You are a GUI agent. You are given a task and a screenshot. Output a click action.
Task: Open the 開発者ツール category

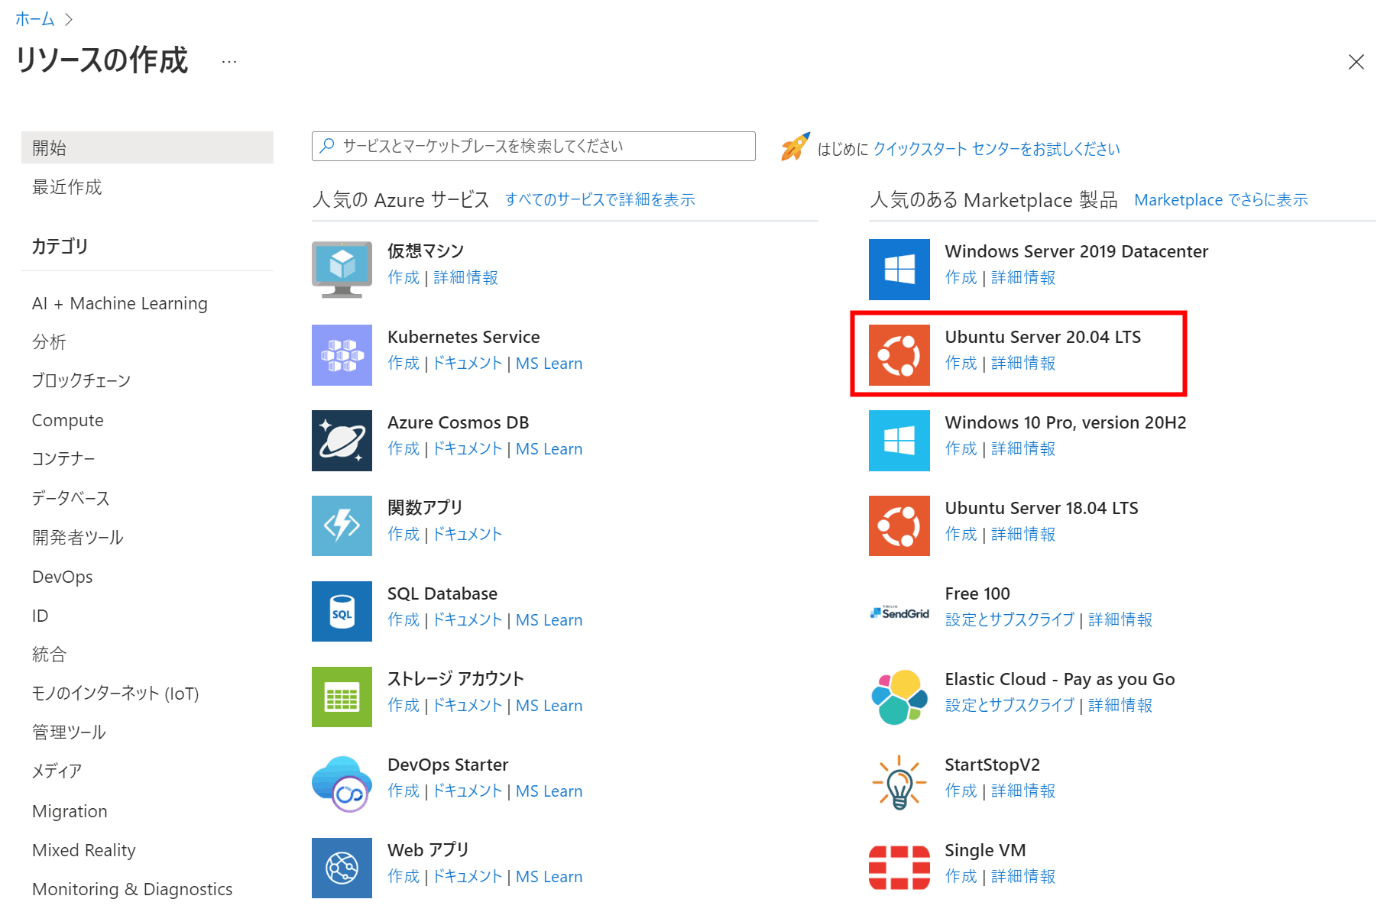point(78,537)
